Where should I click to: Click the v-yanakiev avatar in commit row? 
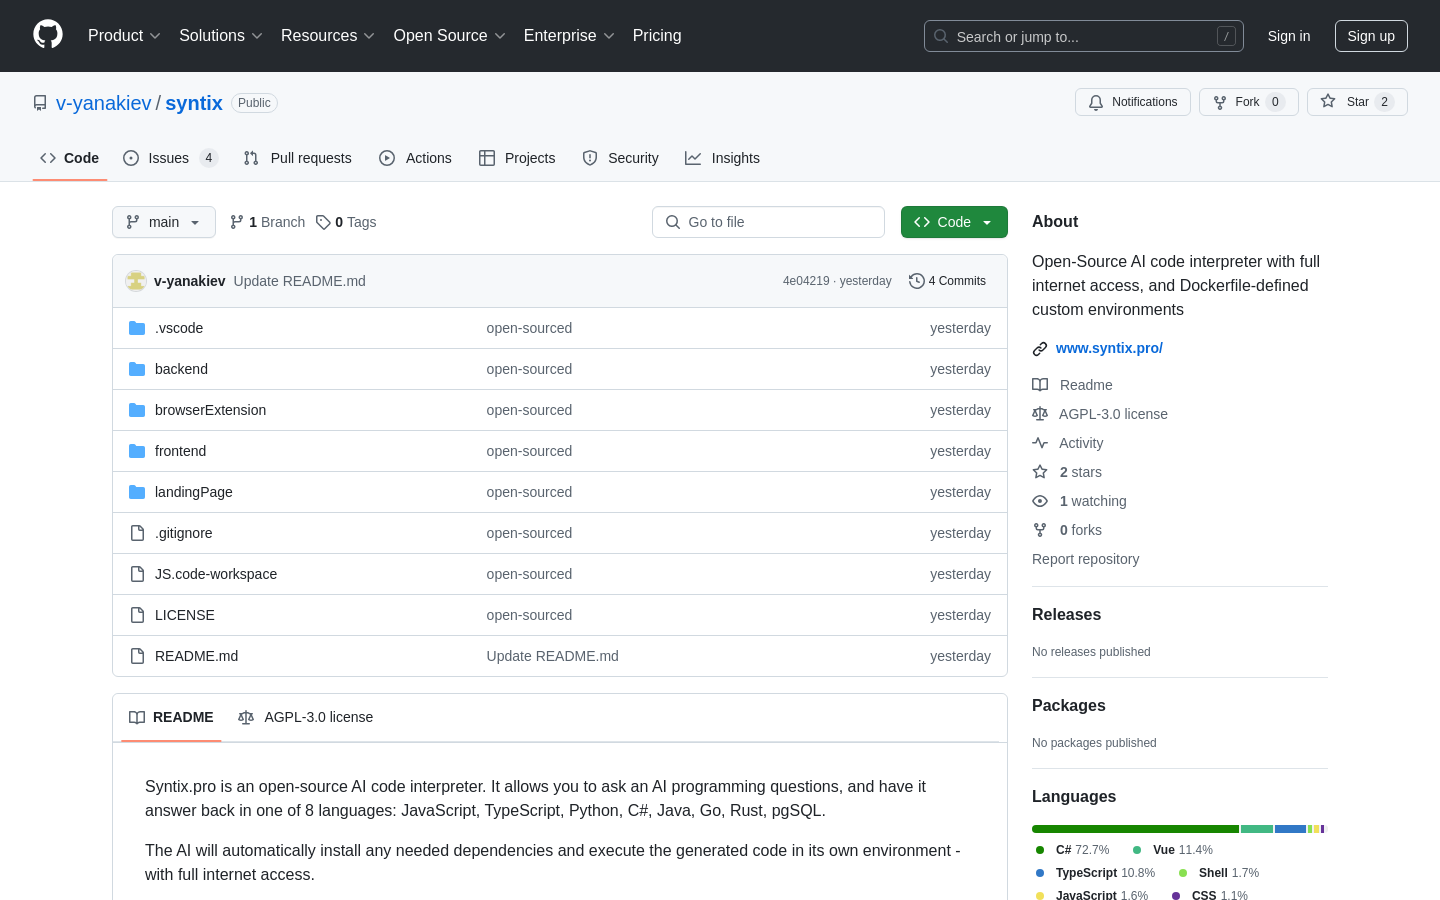point(136,281)
